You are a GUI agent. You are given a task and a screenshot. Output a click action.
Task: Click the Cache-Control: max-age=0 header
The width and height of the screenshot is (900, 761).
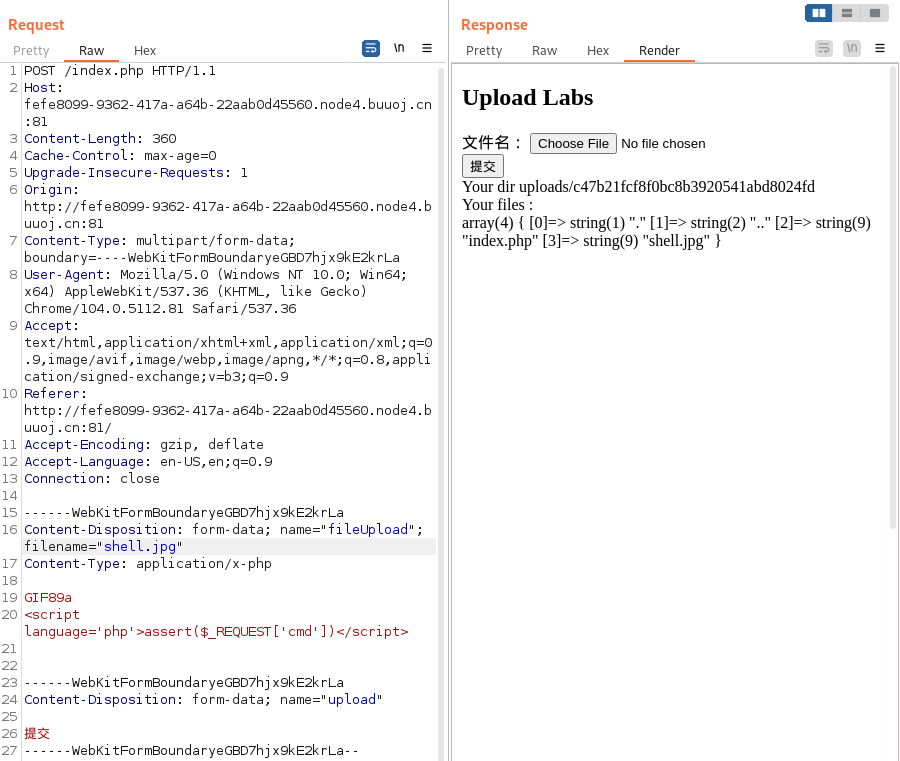click(x=120, y=156)
